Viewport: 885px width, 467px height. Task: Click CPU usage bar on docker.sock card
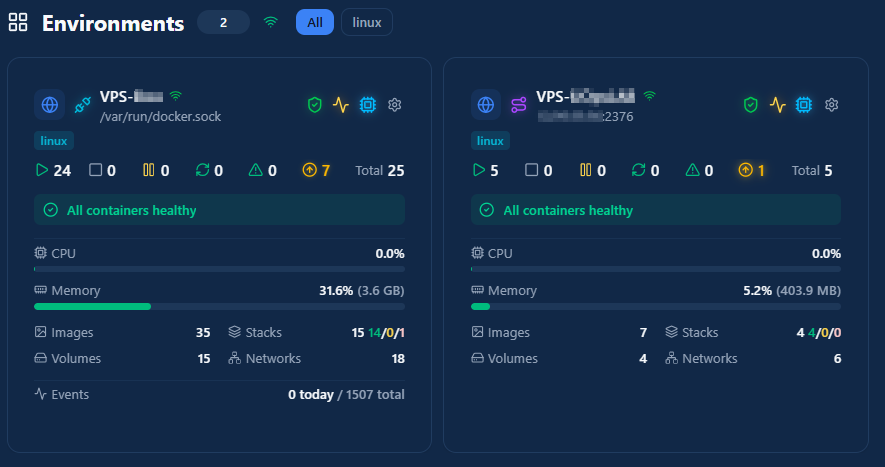(x=220, y=269)
